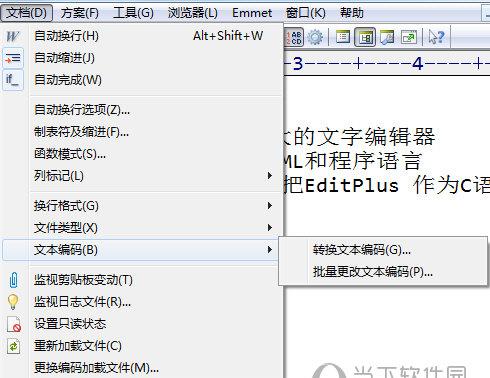Screen dimensions: 490x378
Task: Open the Emmet menu
Action: coord(252,13)
